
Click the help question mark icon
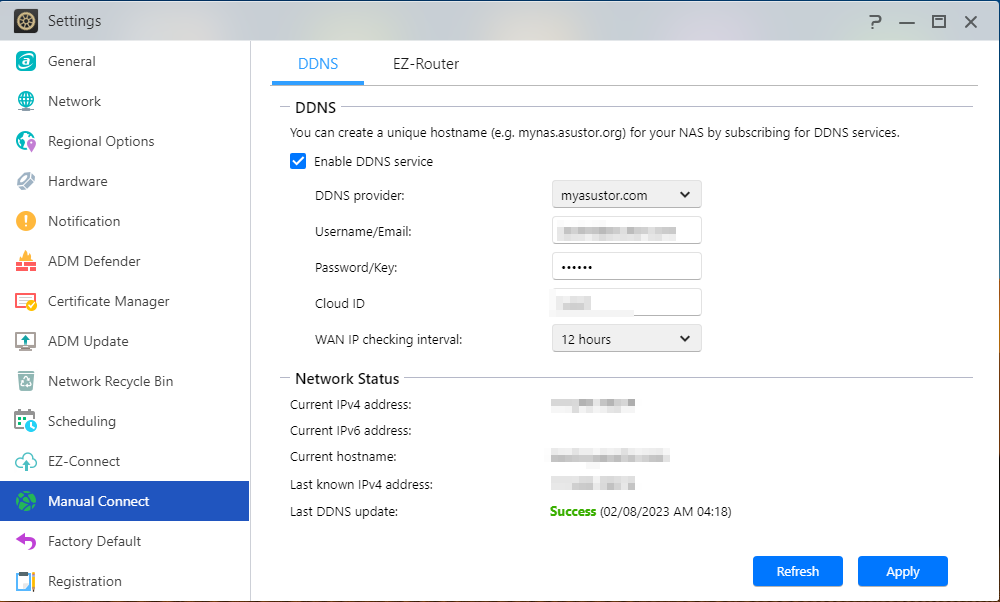click(875, 21)
